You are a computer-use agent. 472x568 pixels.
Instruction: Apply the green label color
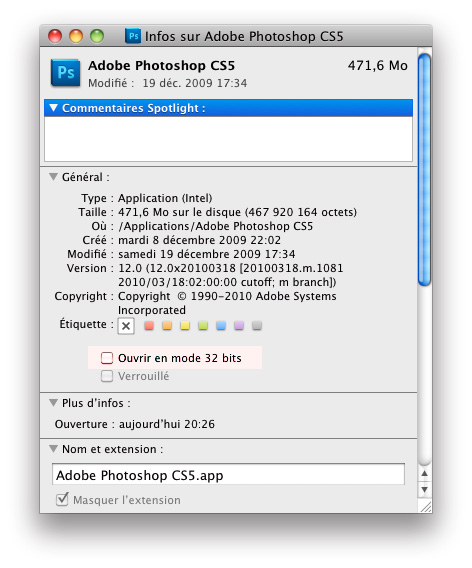[x=203, y=326]
